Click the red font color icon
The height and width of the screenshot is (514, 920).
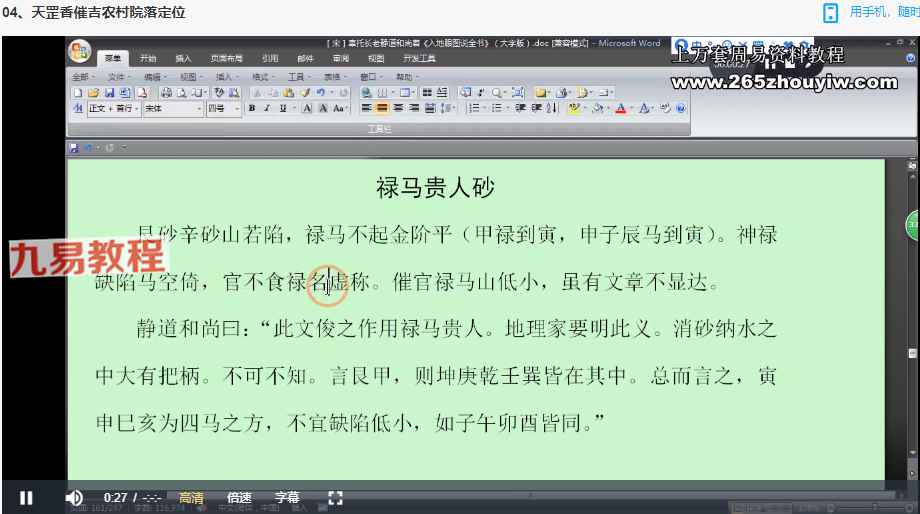coord(621,108)
